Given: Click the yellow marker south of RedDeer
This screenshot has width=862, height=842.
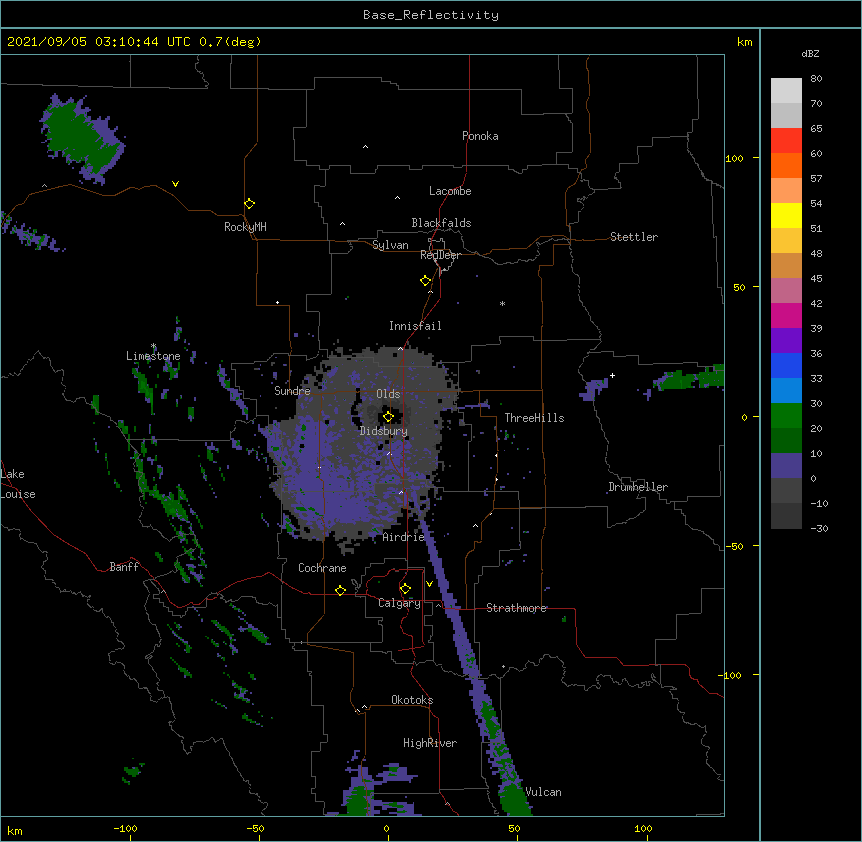Looking at the screenshot, I should [x=425, y=281].
